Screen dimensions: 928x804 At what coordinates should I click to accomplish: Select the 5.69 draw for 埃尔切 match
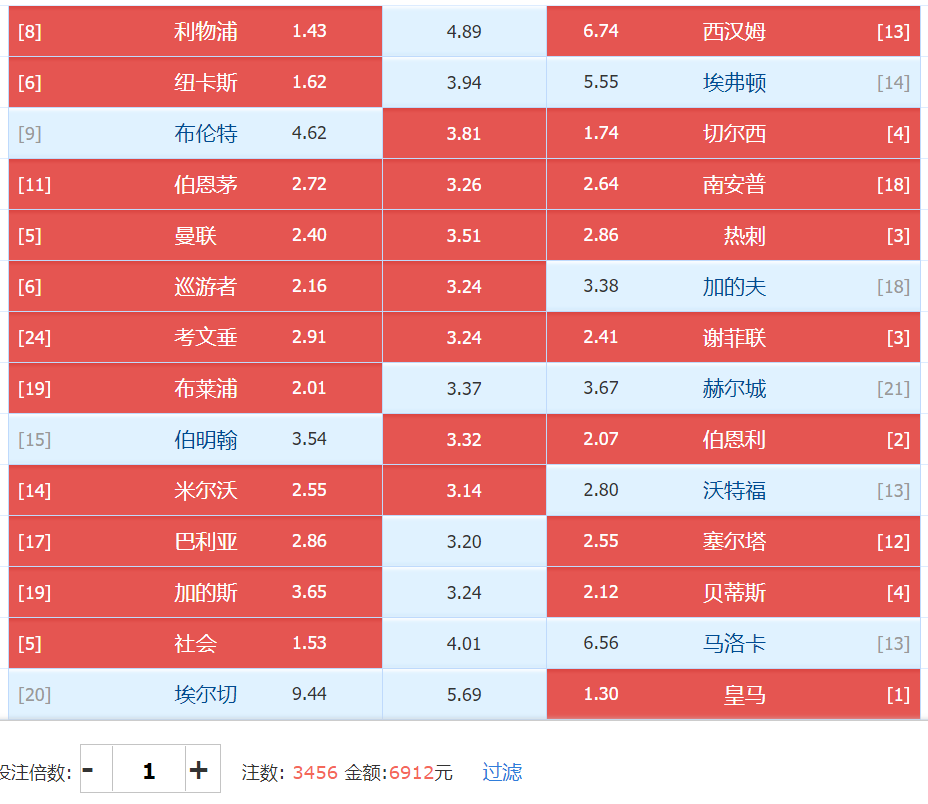[x=464, y=694]
